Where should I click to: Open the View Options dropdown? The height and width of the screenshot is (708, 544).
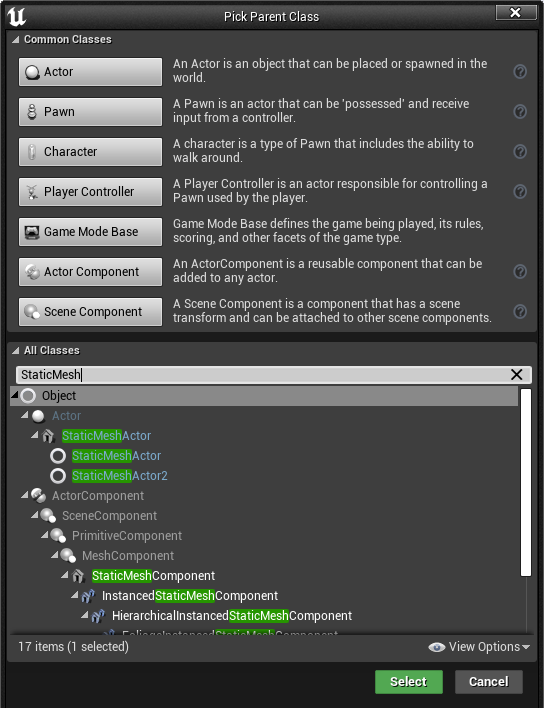[479, 647]
